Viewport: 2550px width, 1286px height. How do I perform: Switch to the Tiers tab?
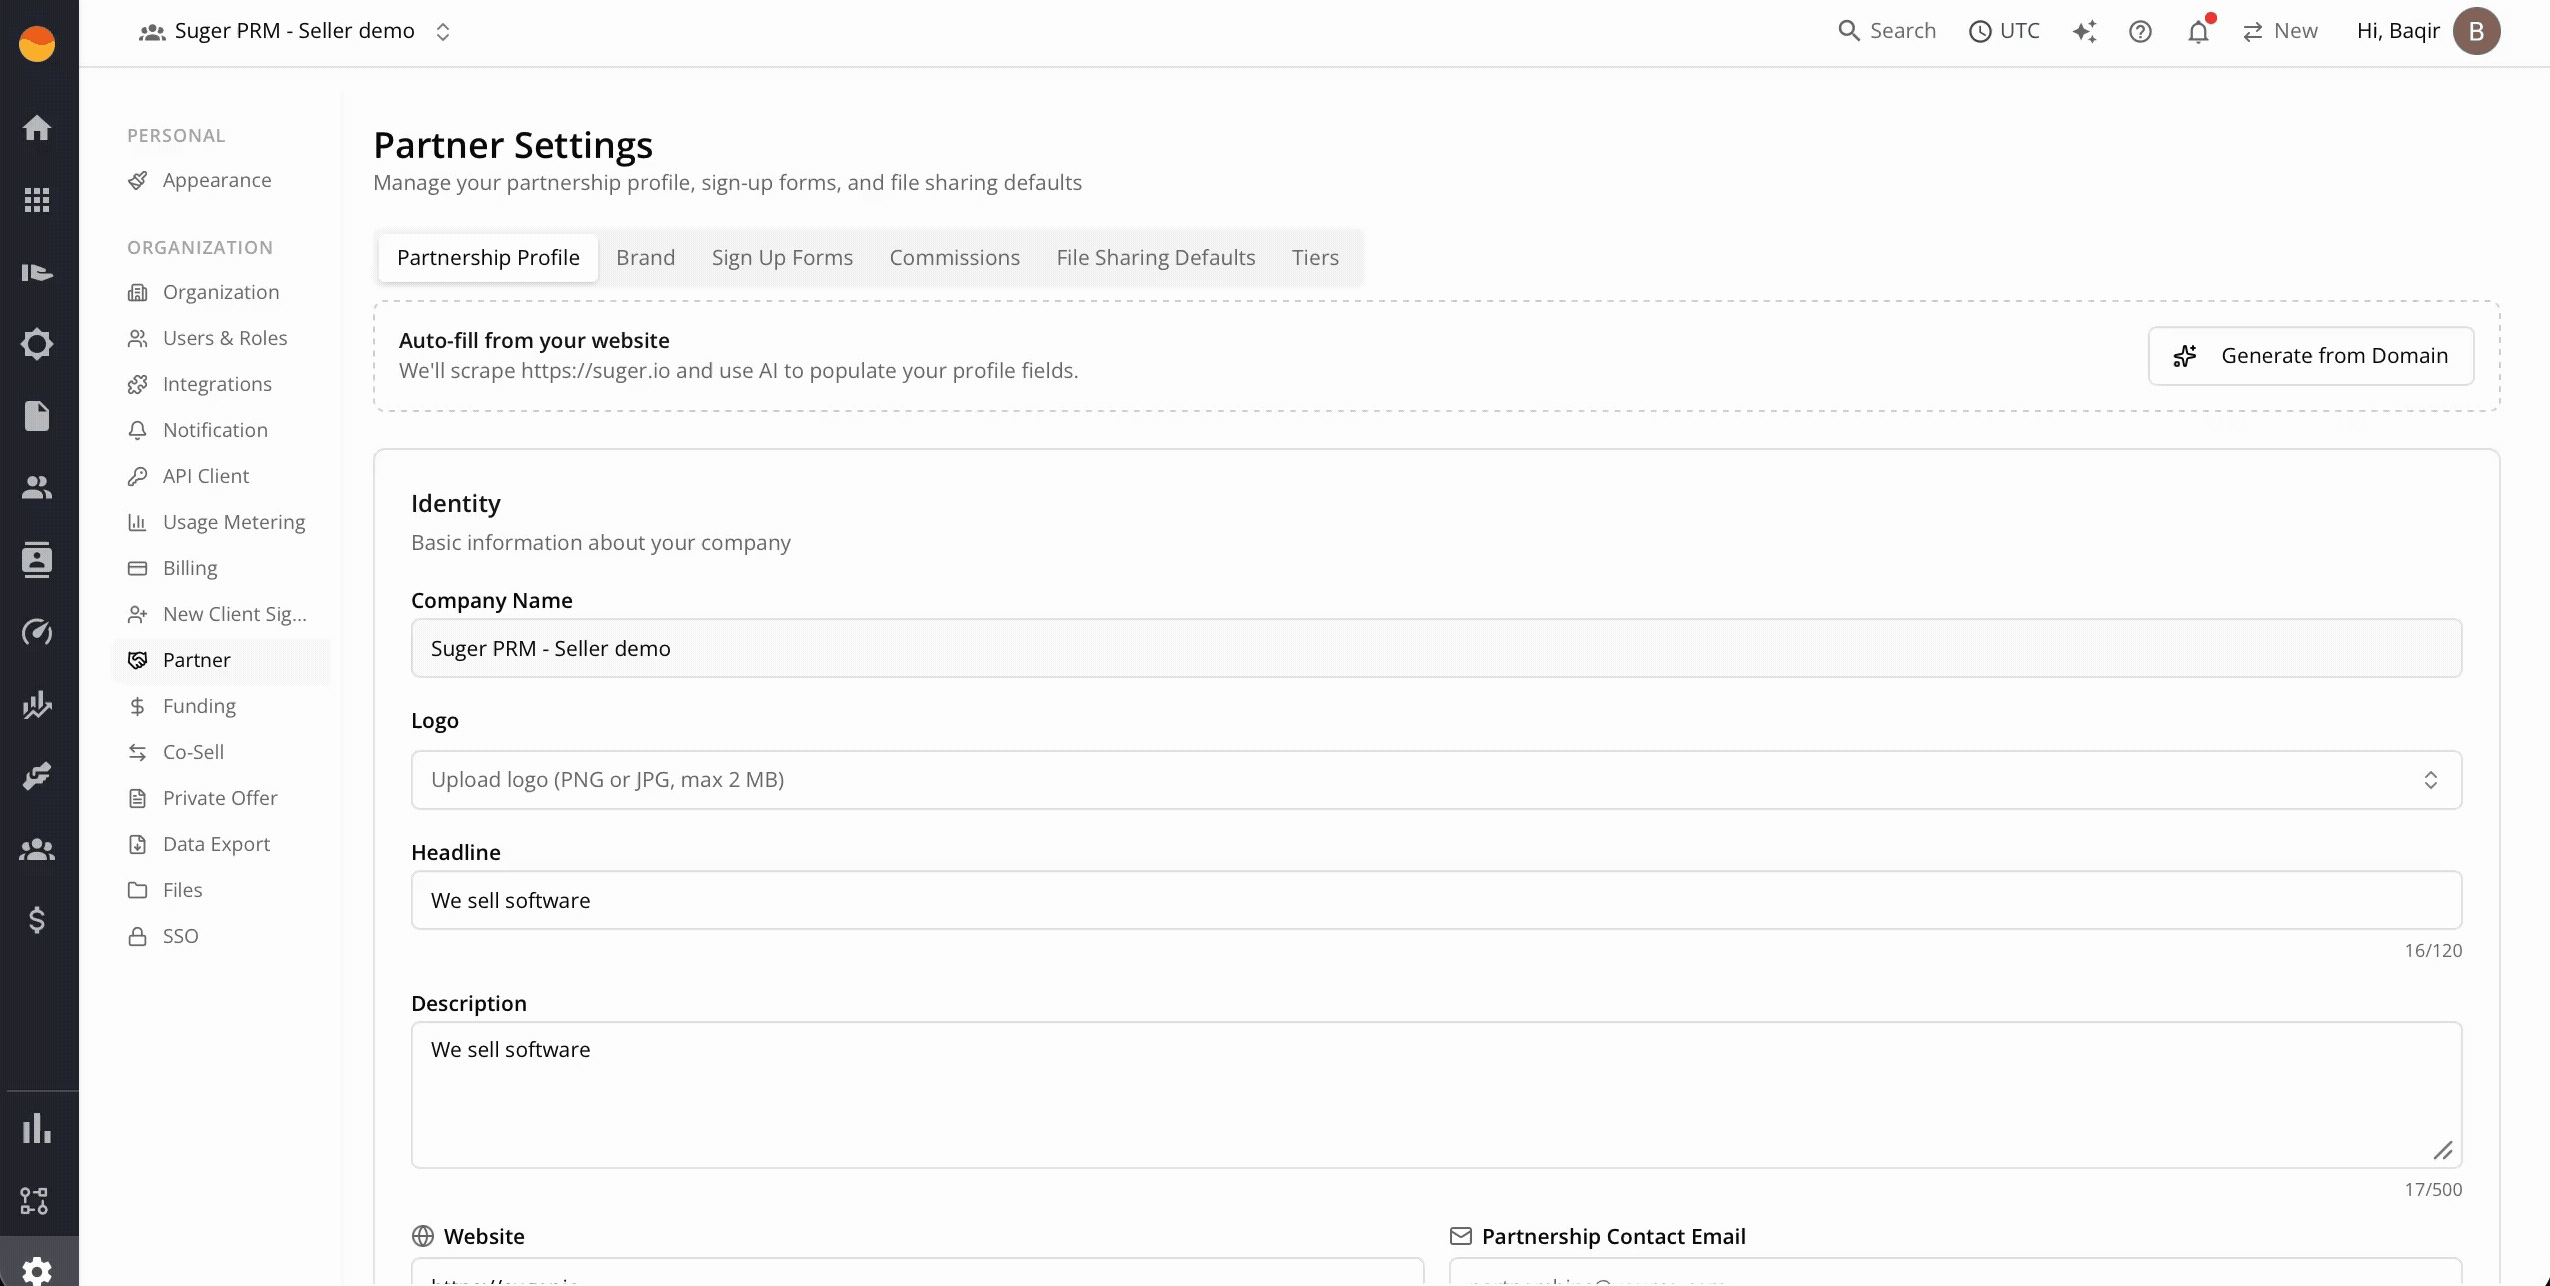[x=1315, y=258]
